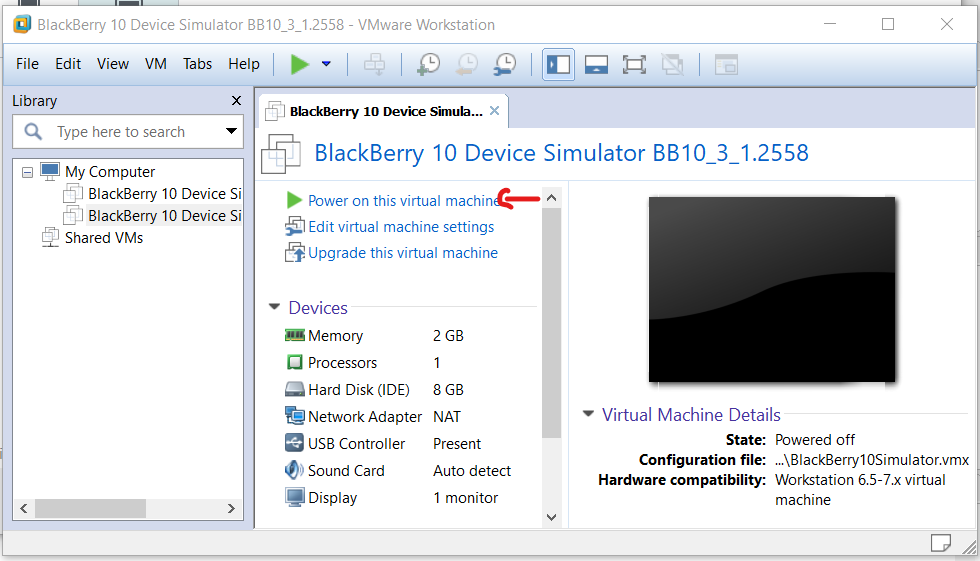
Task: Click the Send Ctrl+Alt+Del toolbar icon
Action: pyautogui.click(x=374, y=64)
